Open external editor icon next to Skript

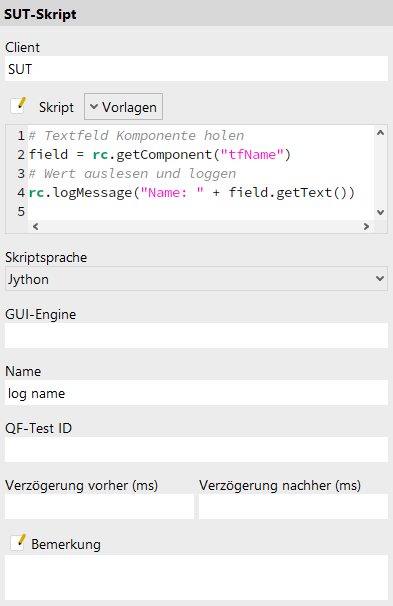coord(18,106)
